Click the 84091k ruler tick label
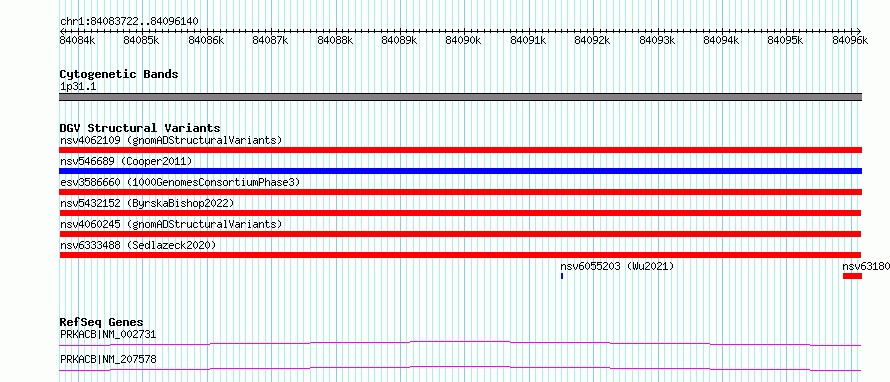Screen dimensions: 890x382 coord(528,40)
